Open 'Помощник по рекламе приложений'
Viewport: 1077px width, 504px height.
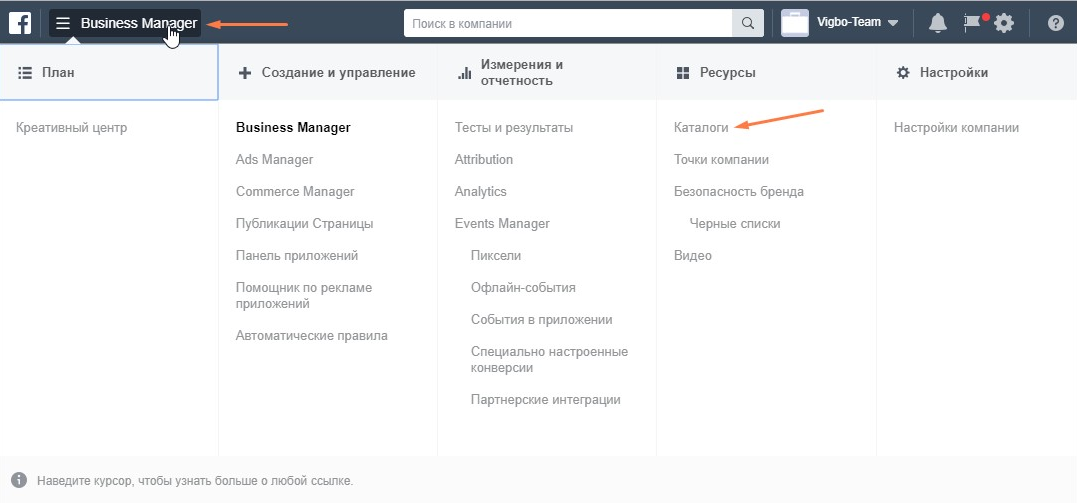coord(304,295)
